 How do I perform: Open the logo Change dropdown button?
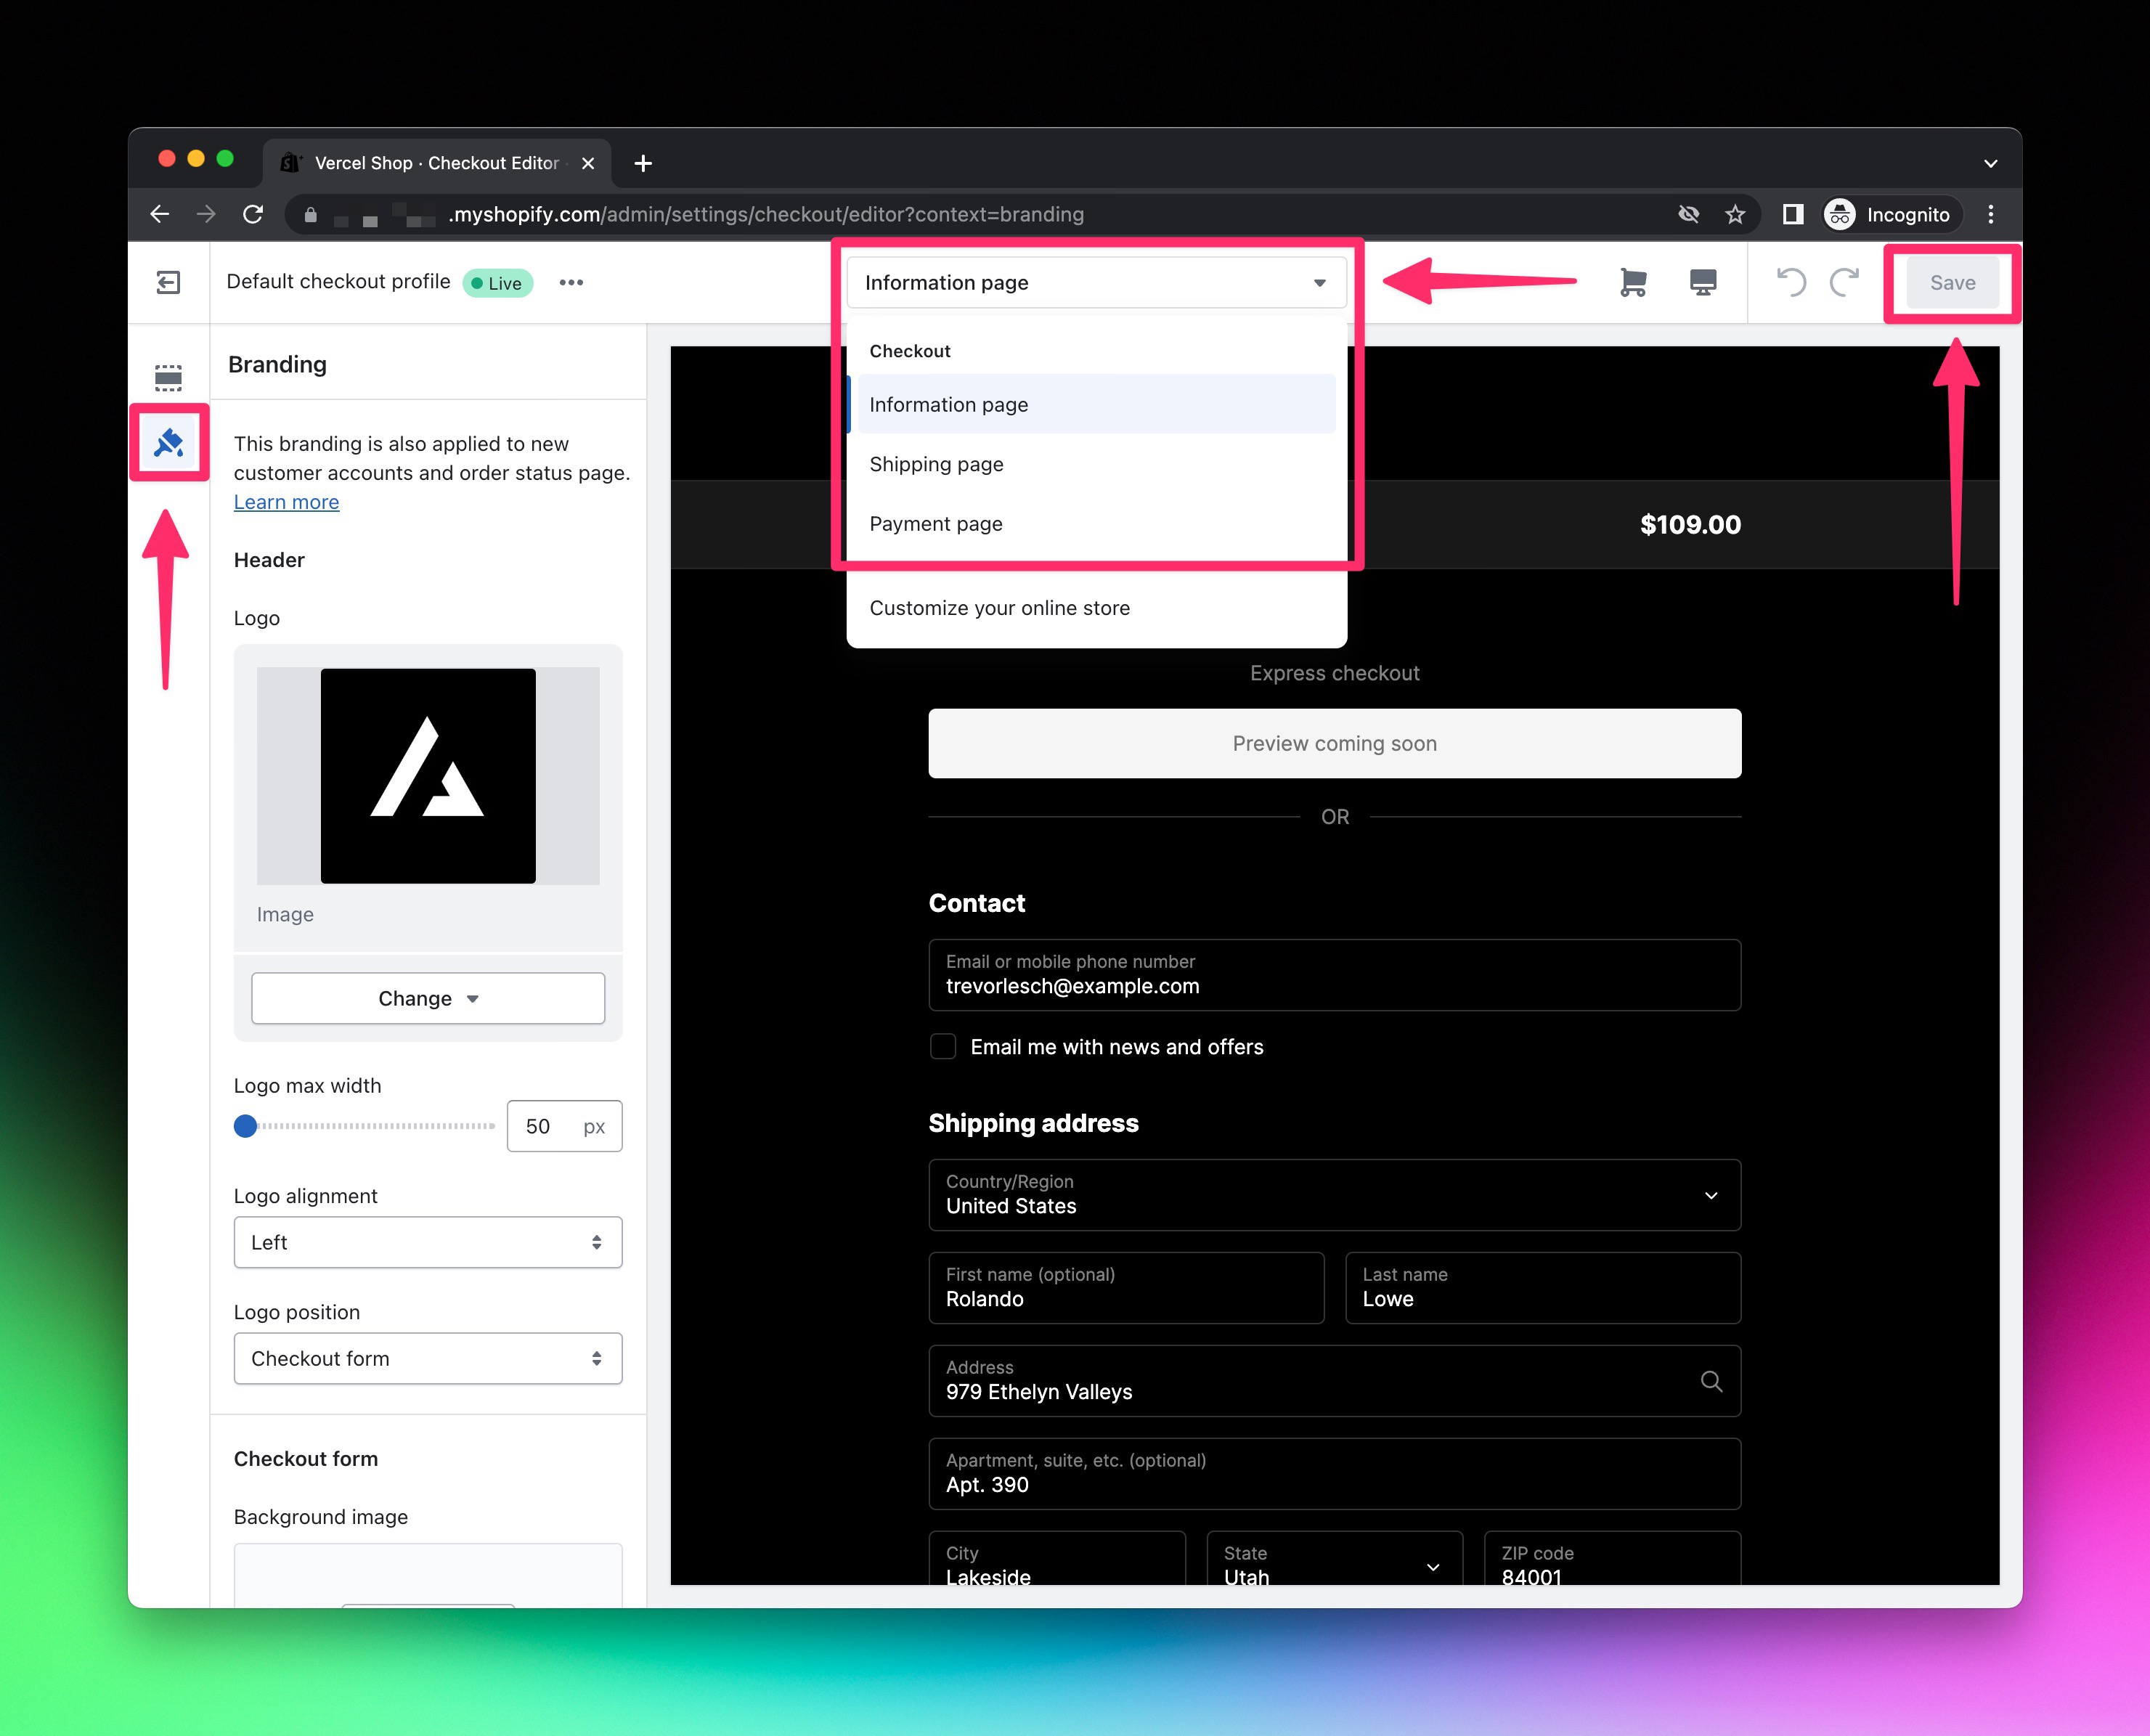(428, 998)
